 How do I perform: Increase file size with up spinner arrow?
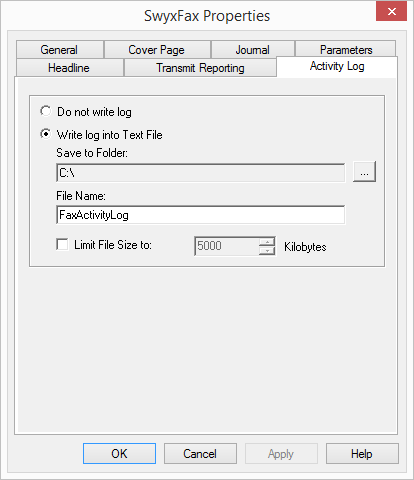click(267, 242)
